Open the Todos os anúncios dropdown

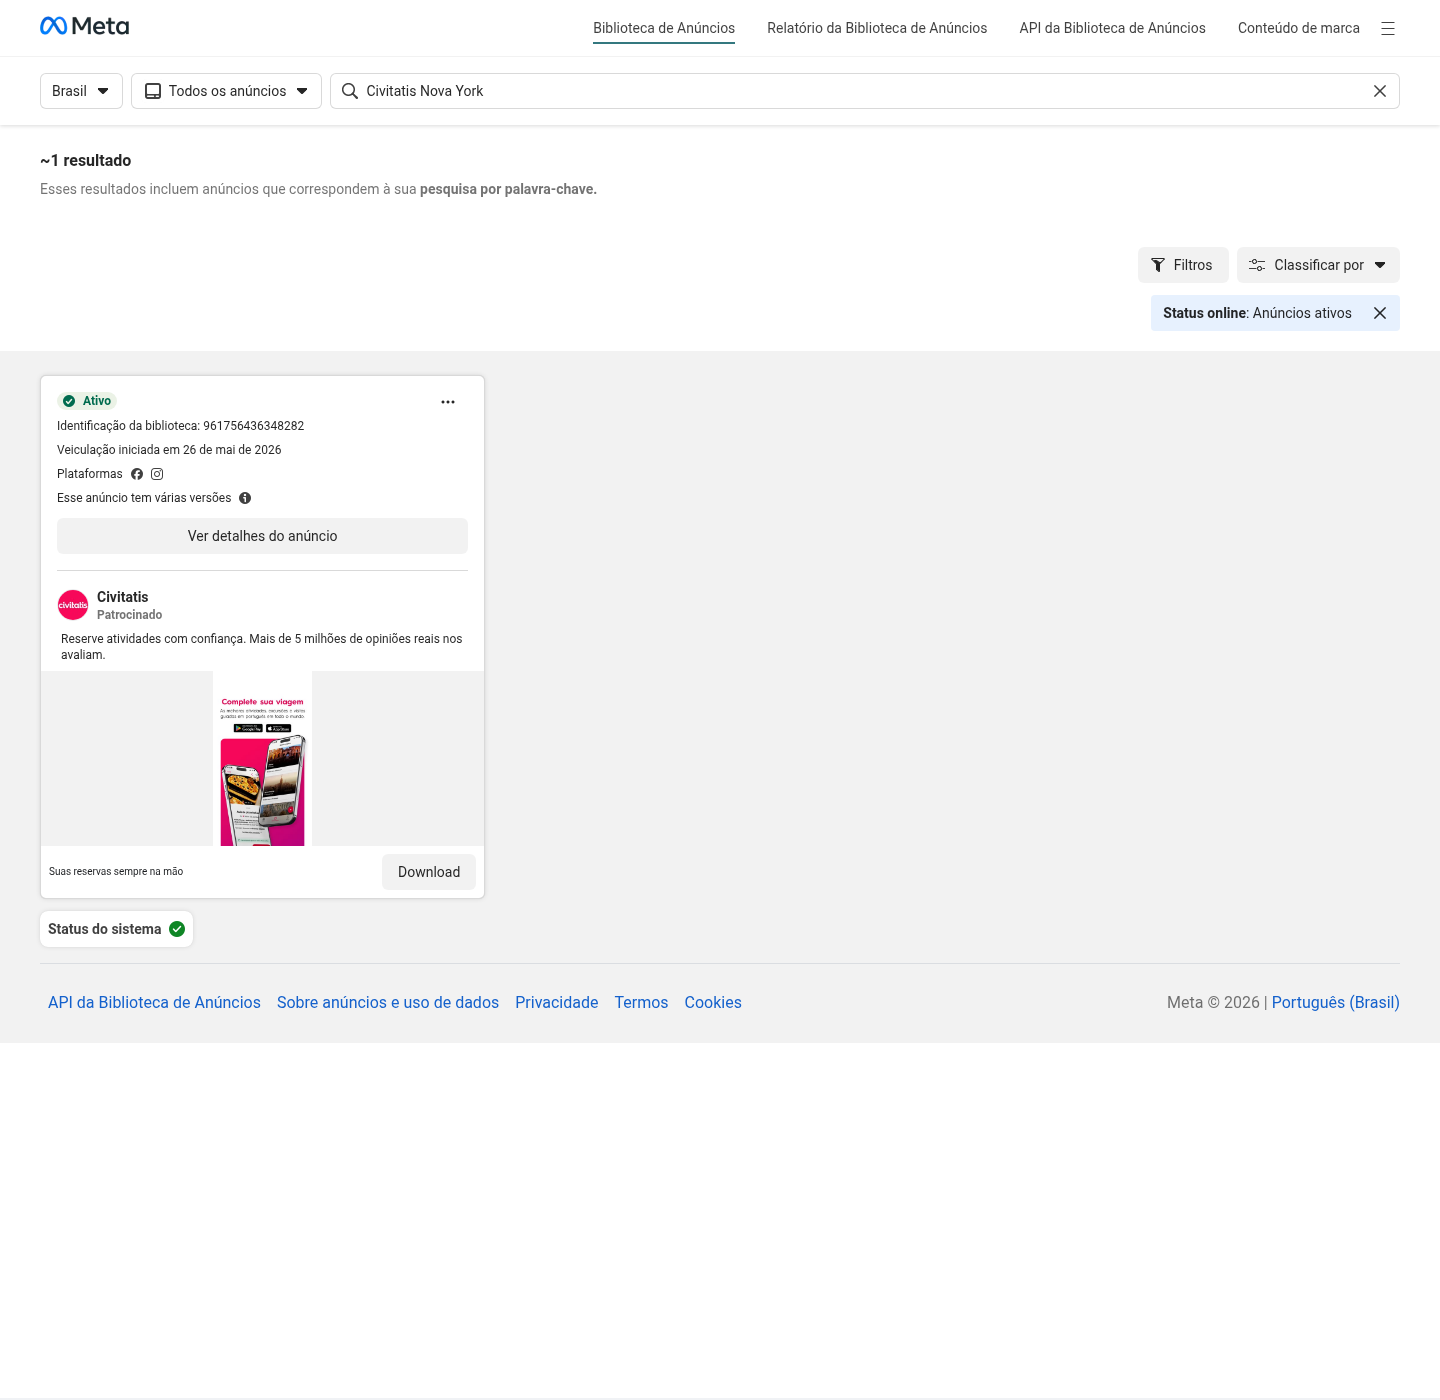coord(226,91)
